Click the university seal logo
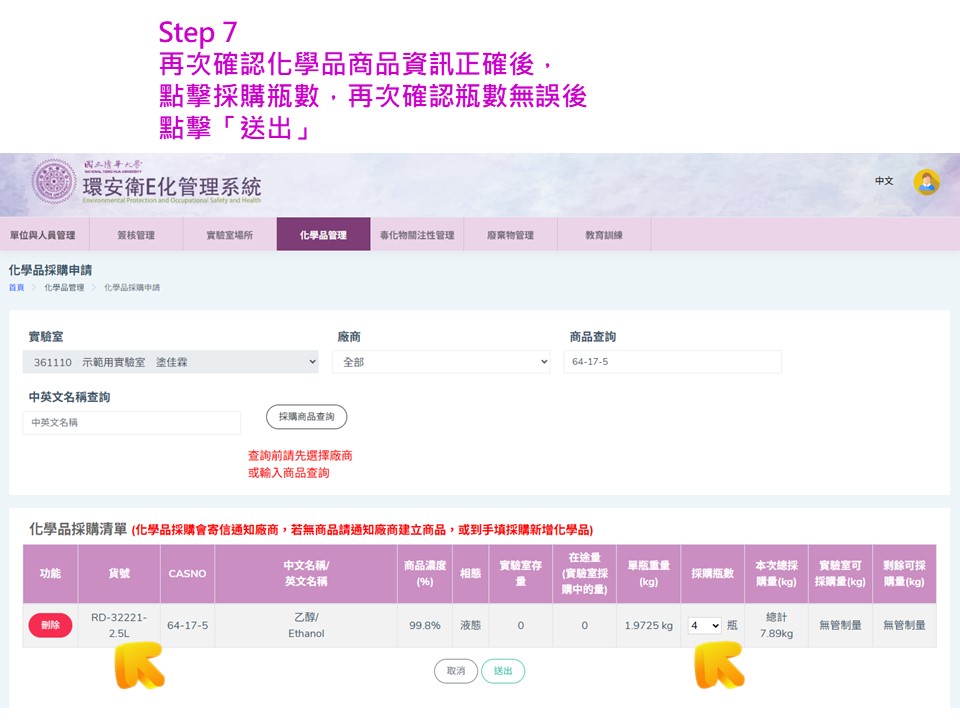Image resolution: width=960 pixels, height=720 pixels. pos(54,181)
